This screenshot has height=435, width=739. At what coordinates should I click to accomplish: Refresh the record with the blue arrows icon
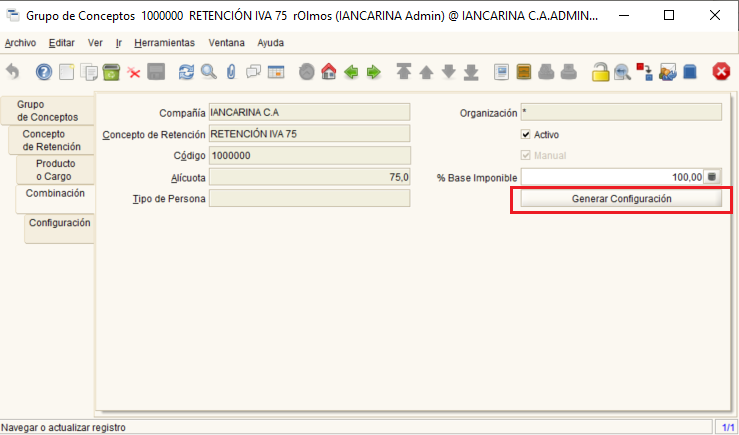(186, 72)
